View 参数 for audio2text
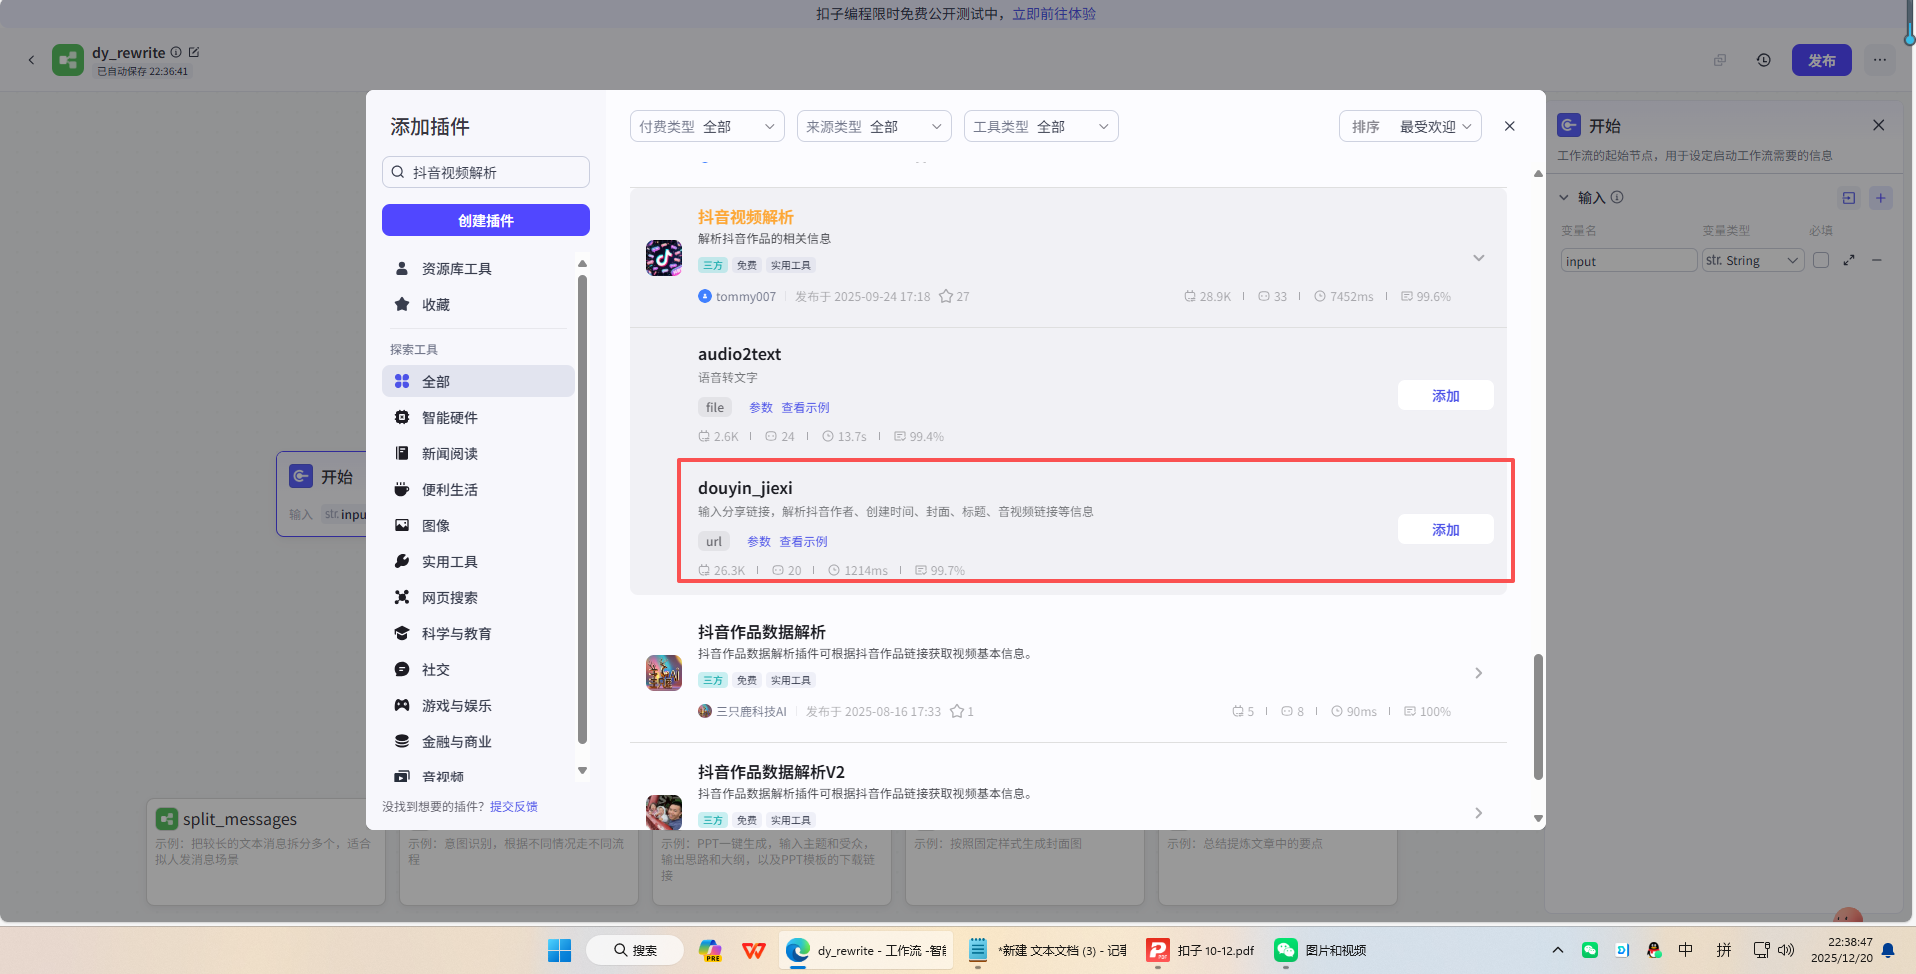Screen dimensions: 1916x974 [x=761, y=407]
